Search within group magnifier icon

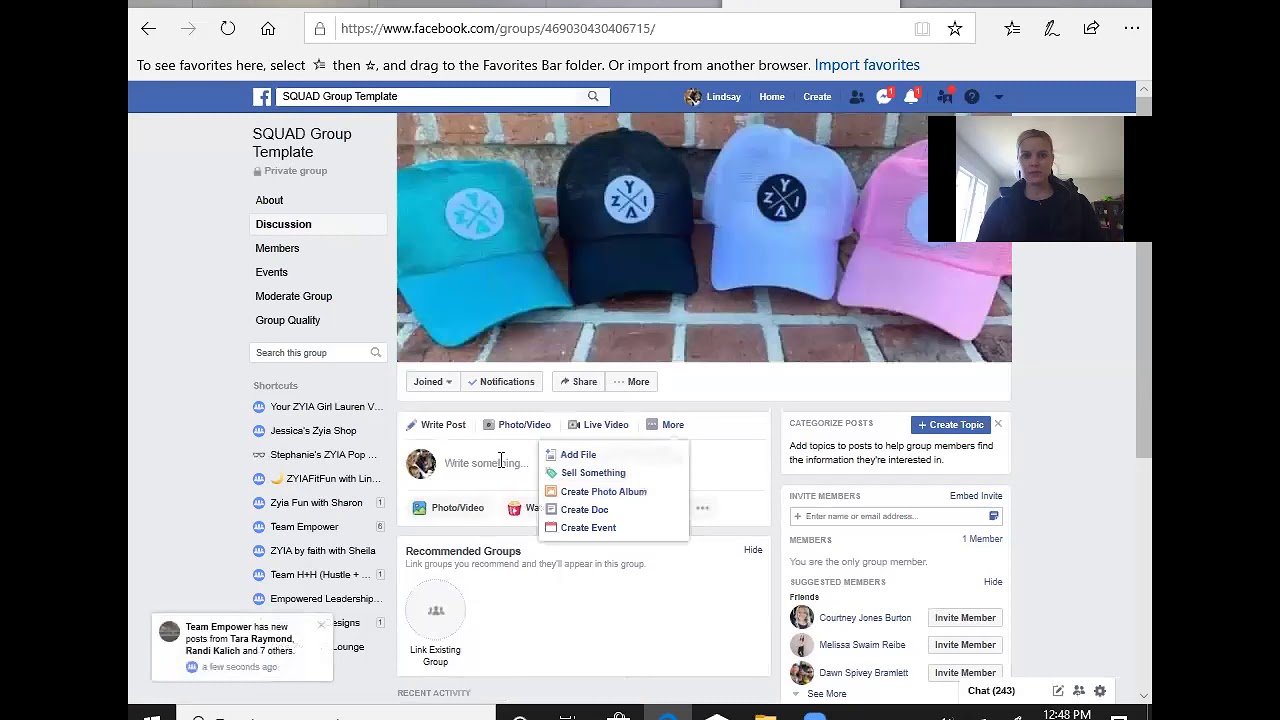[x=375, y=353]
